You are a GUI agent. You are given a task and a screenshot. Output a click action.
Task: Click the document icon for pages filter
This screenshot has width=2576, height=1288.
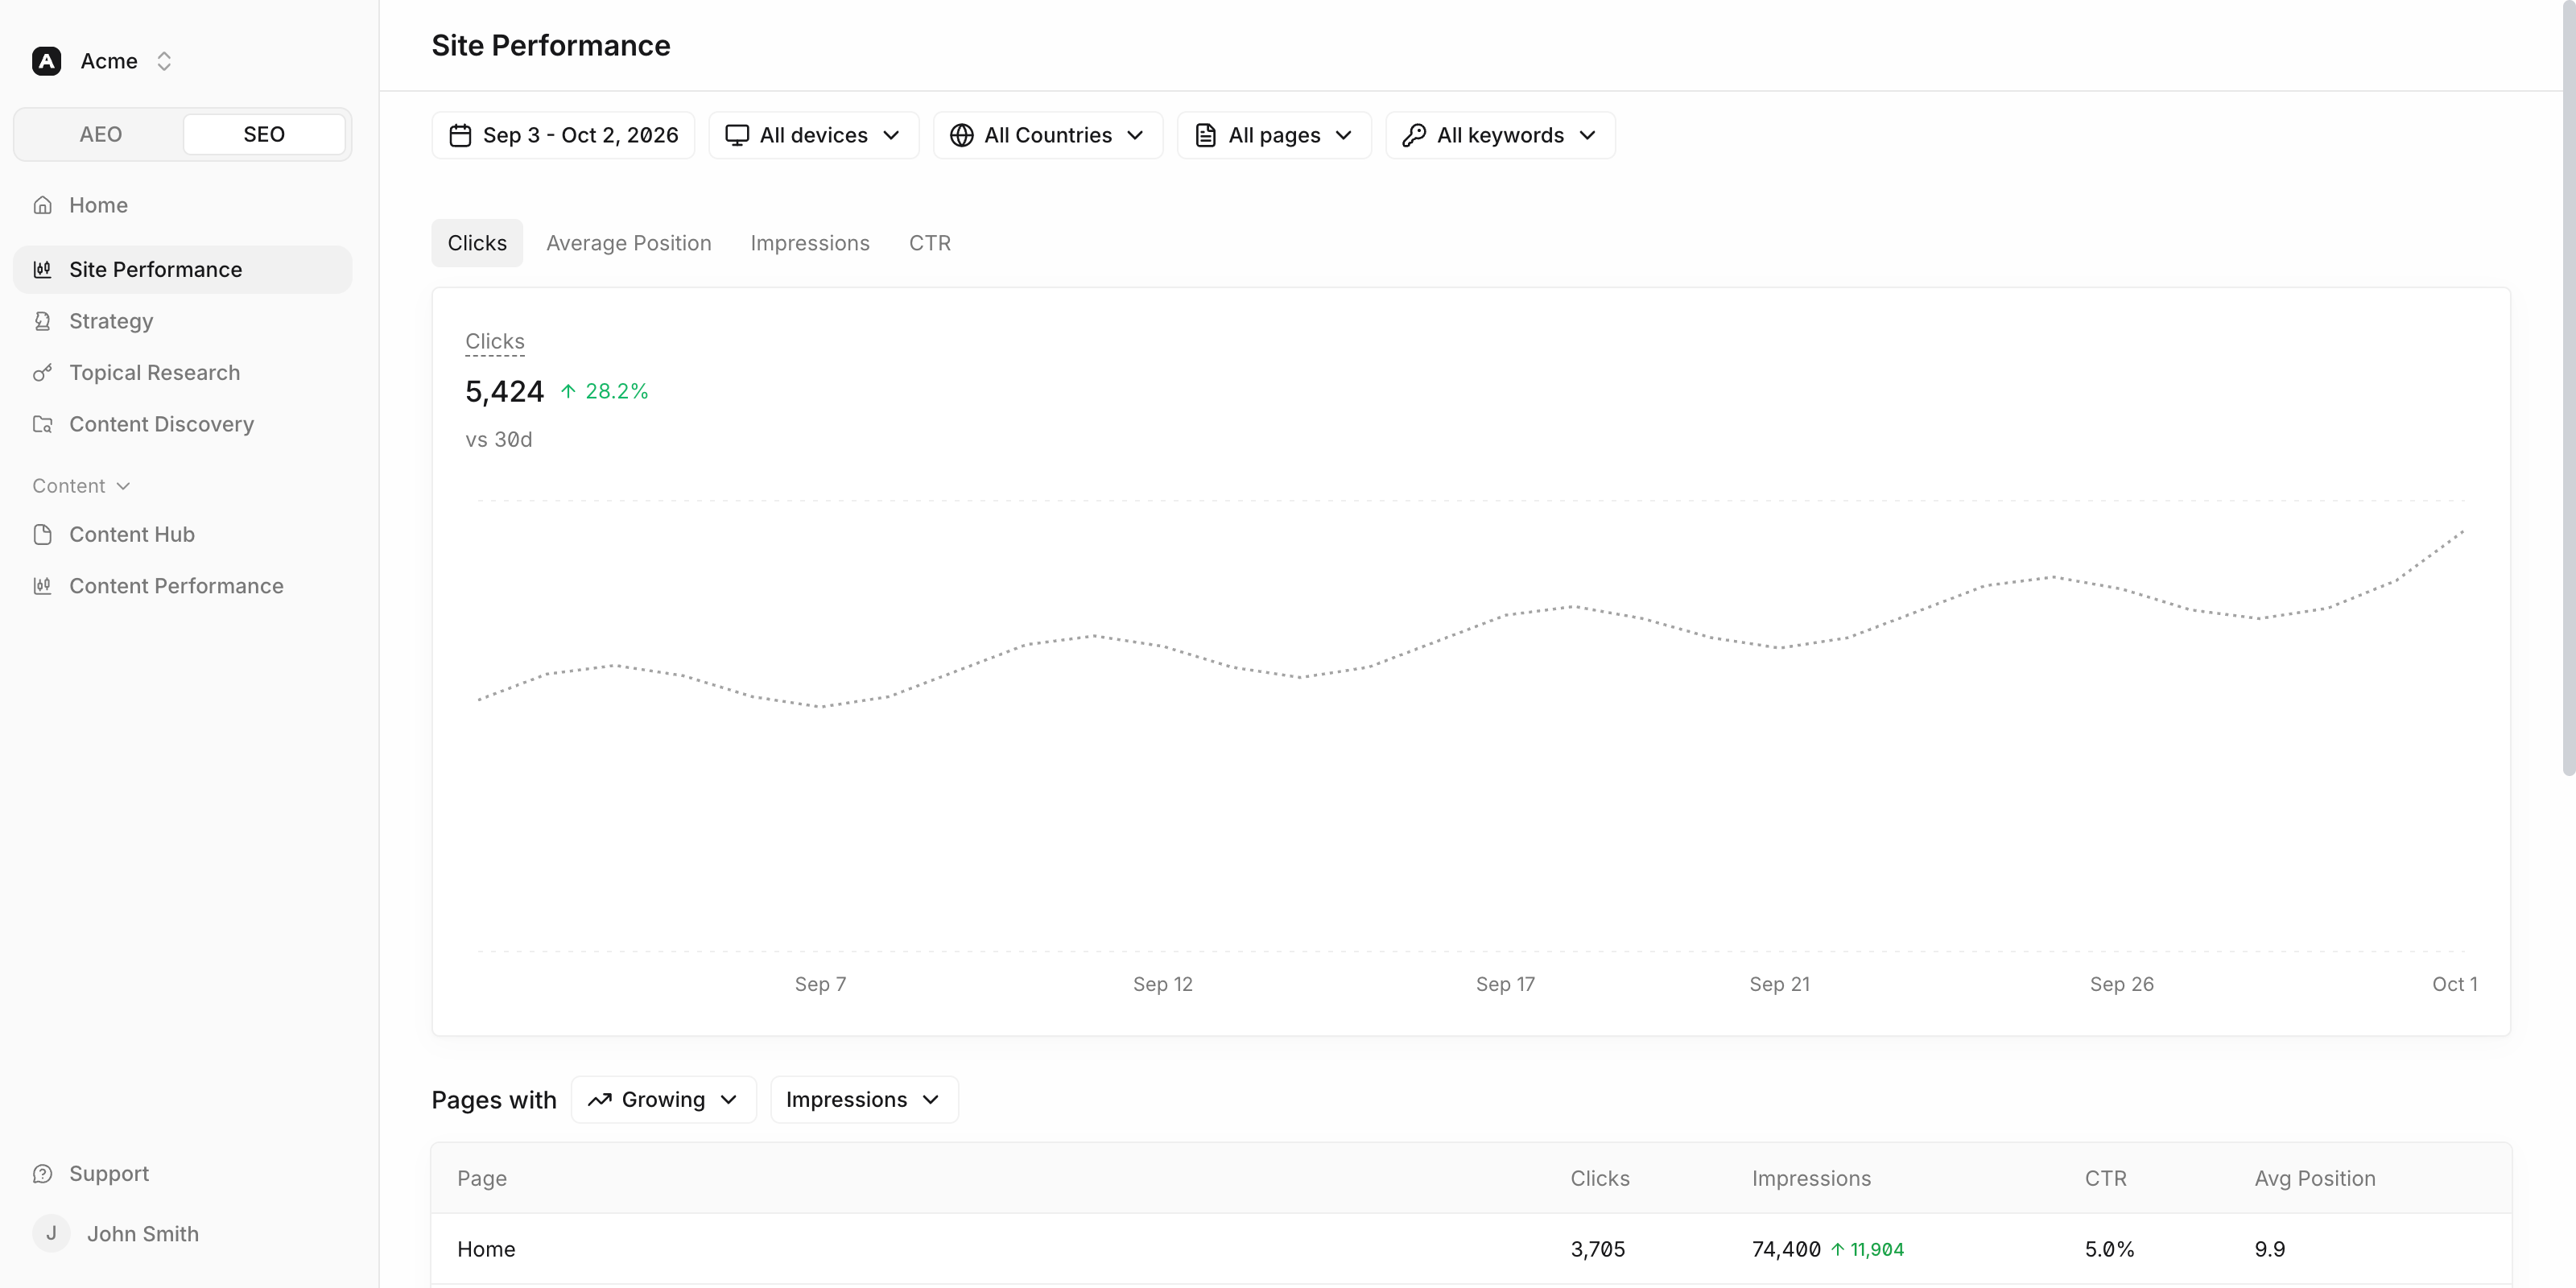click(1206, 135)
